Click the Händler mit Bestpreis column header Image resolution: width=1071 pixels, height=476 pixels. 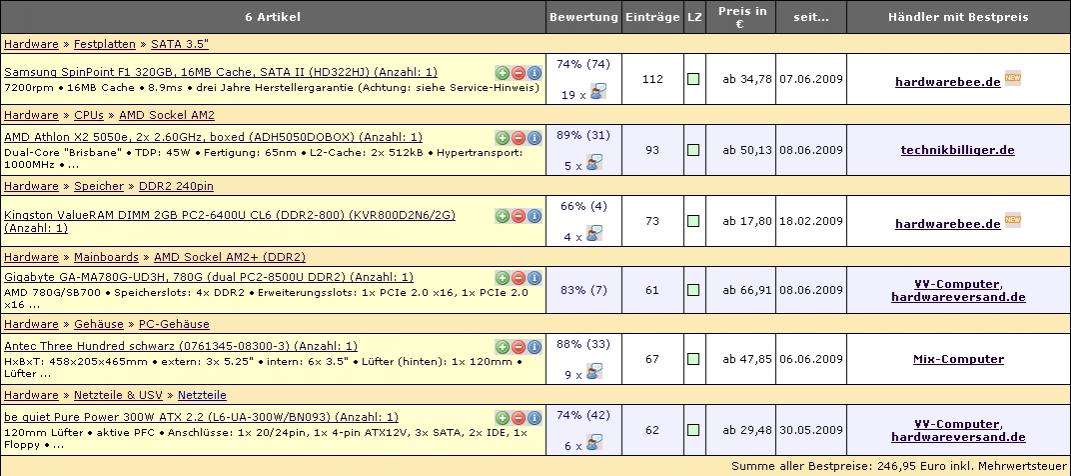click(958, 17)
